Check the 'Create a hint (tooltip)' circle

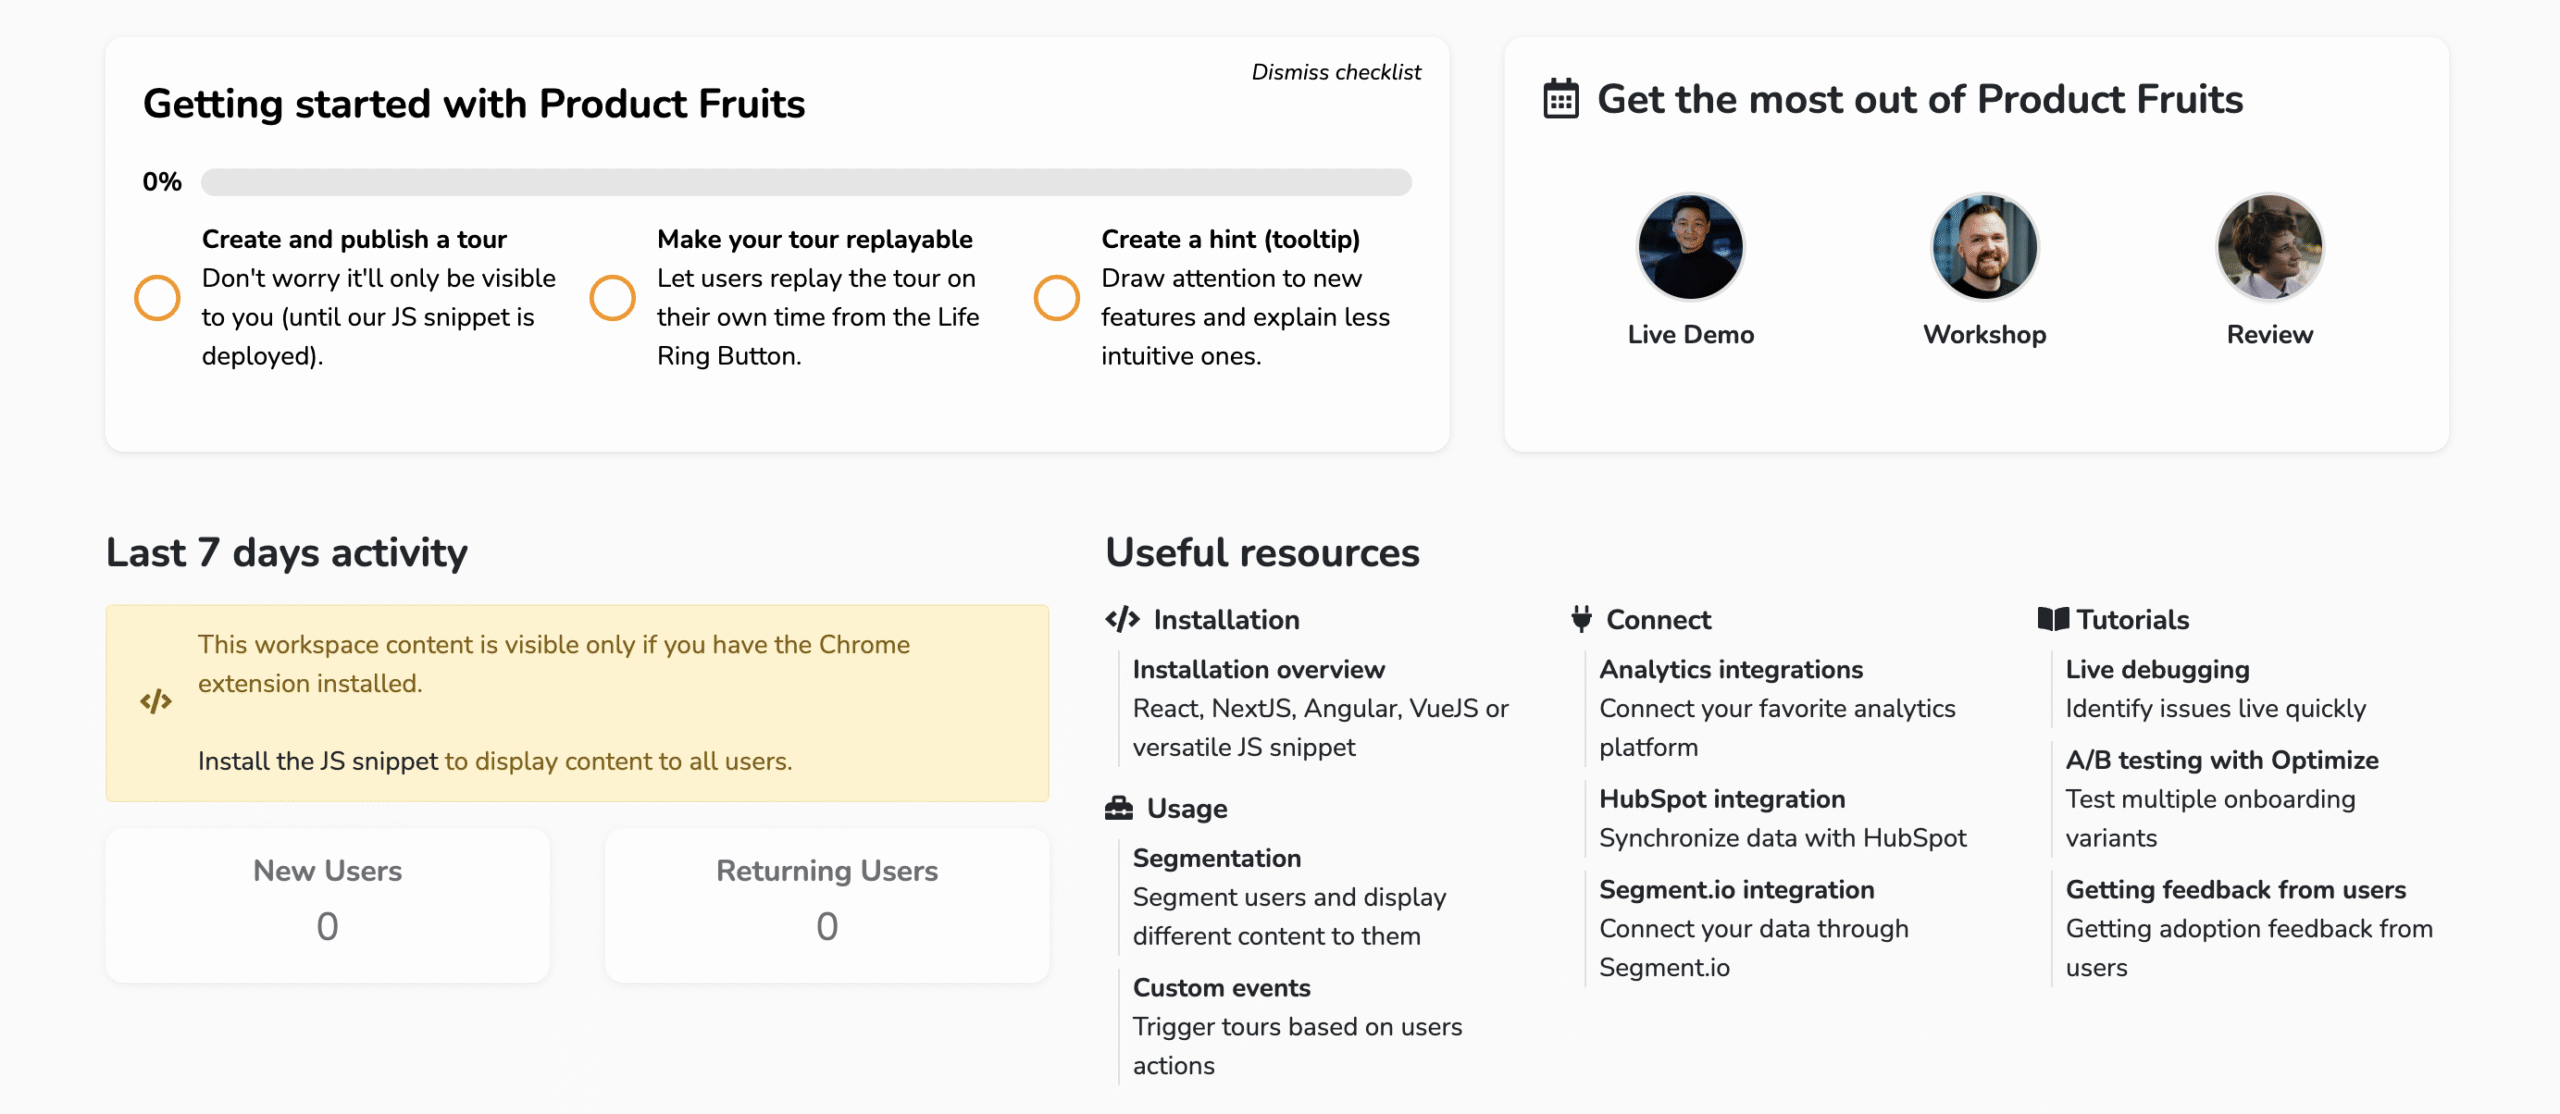click(1056, 298)
